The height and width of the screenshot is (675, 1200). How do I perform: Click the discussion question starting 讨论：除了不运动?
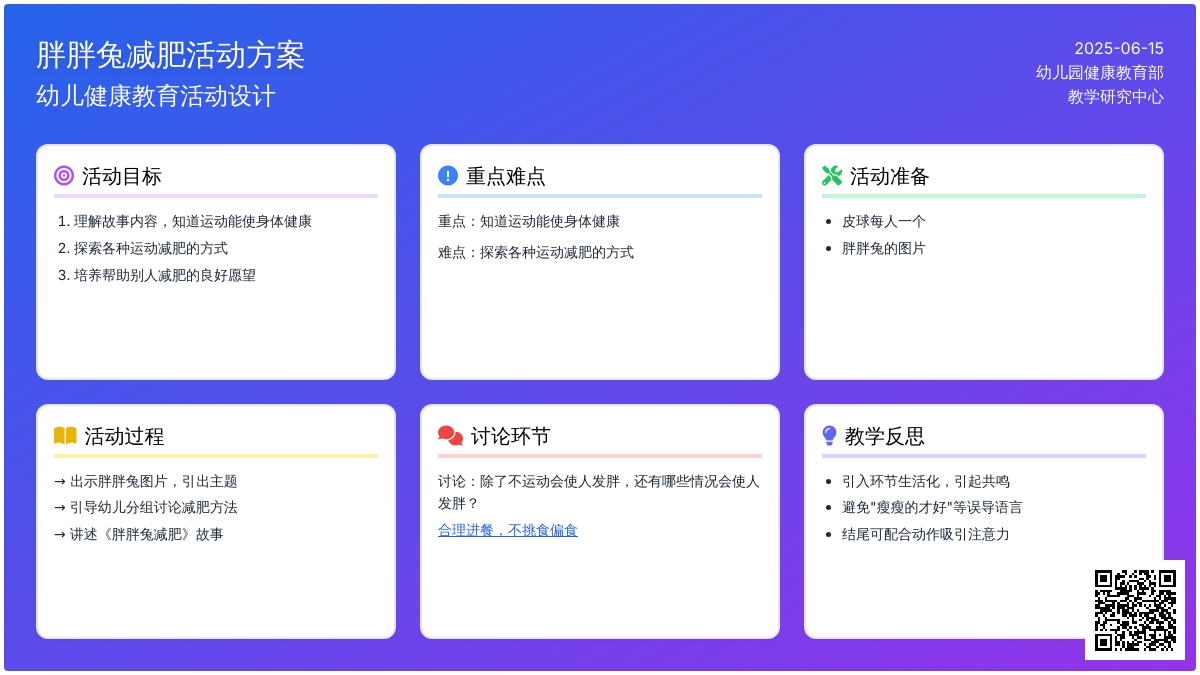click(x=599, y=492)
